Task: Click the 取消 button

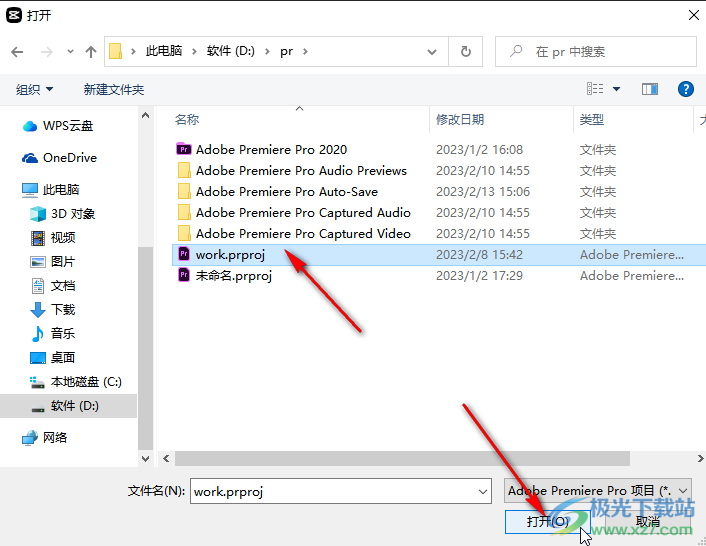Action: coord(647,522)
